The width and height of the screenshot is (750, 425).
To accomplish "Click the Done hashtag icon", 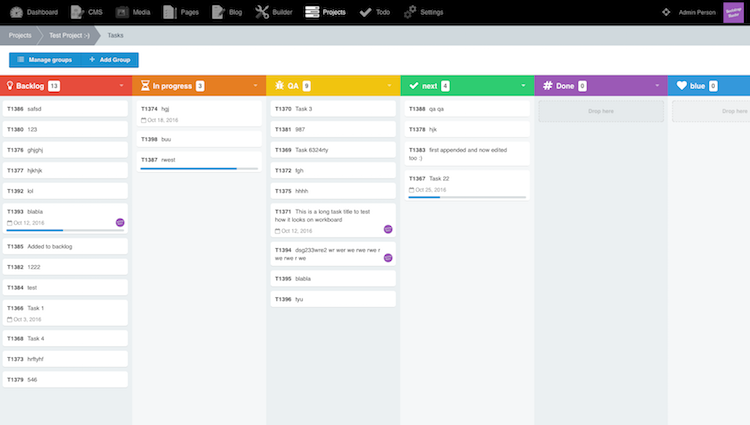I will click(548, 86).
